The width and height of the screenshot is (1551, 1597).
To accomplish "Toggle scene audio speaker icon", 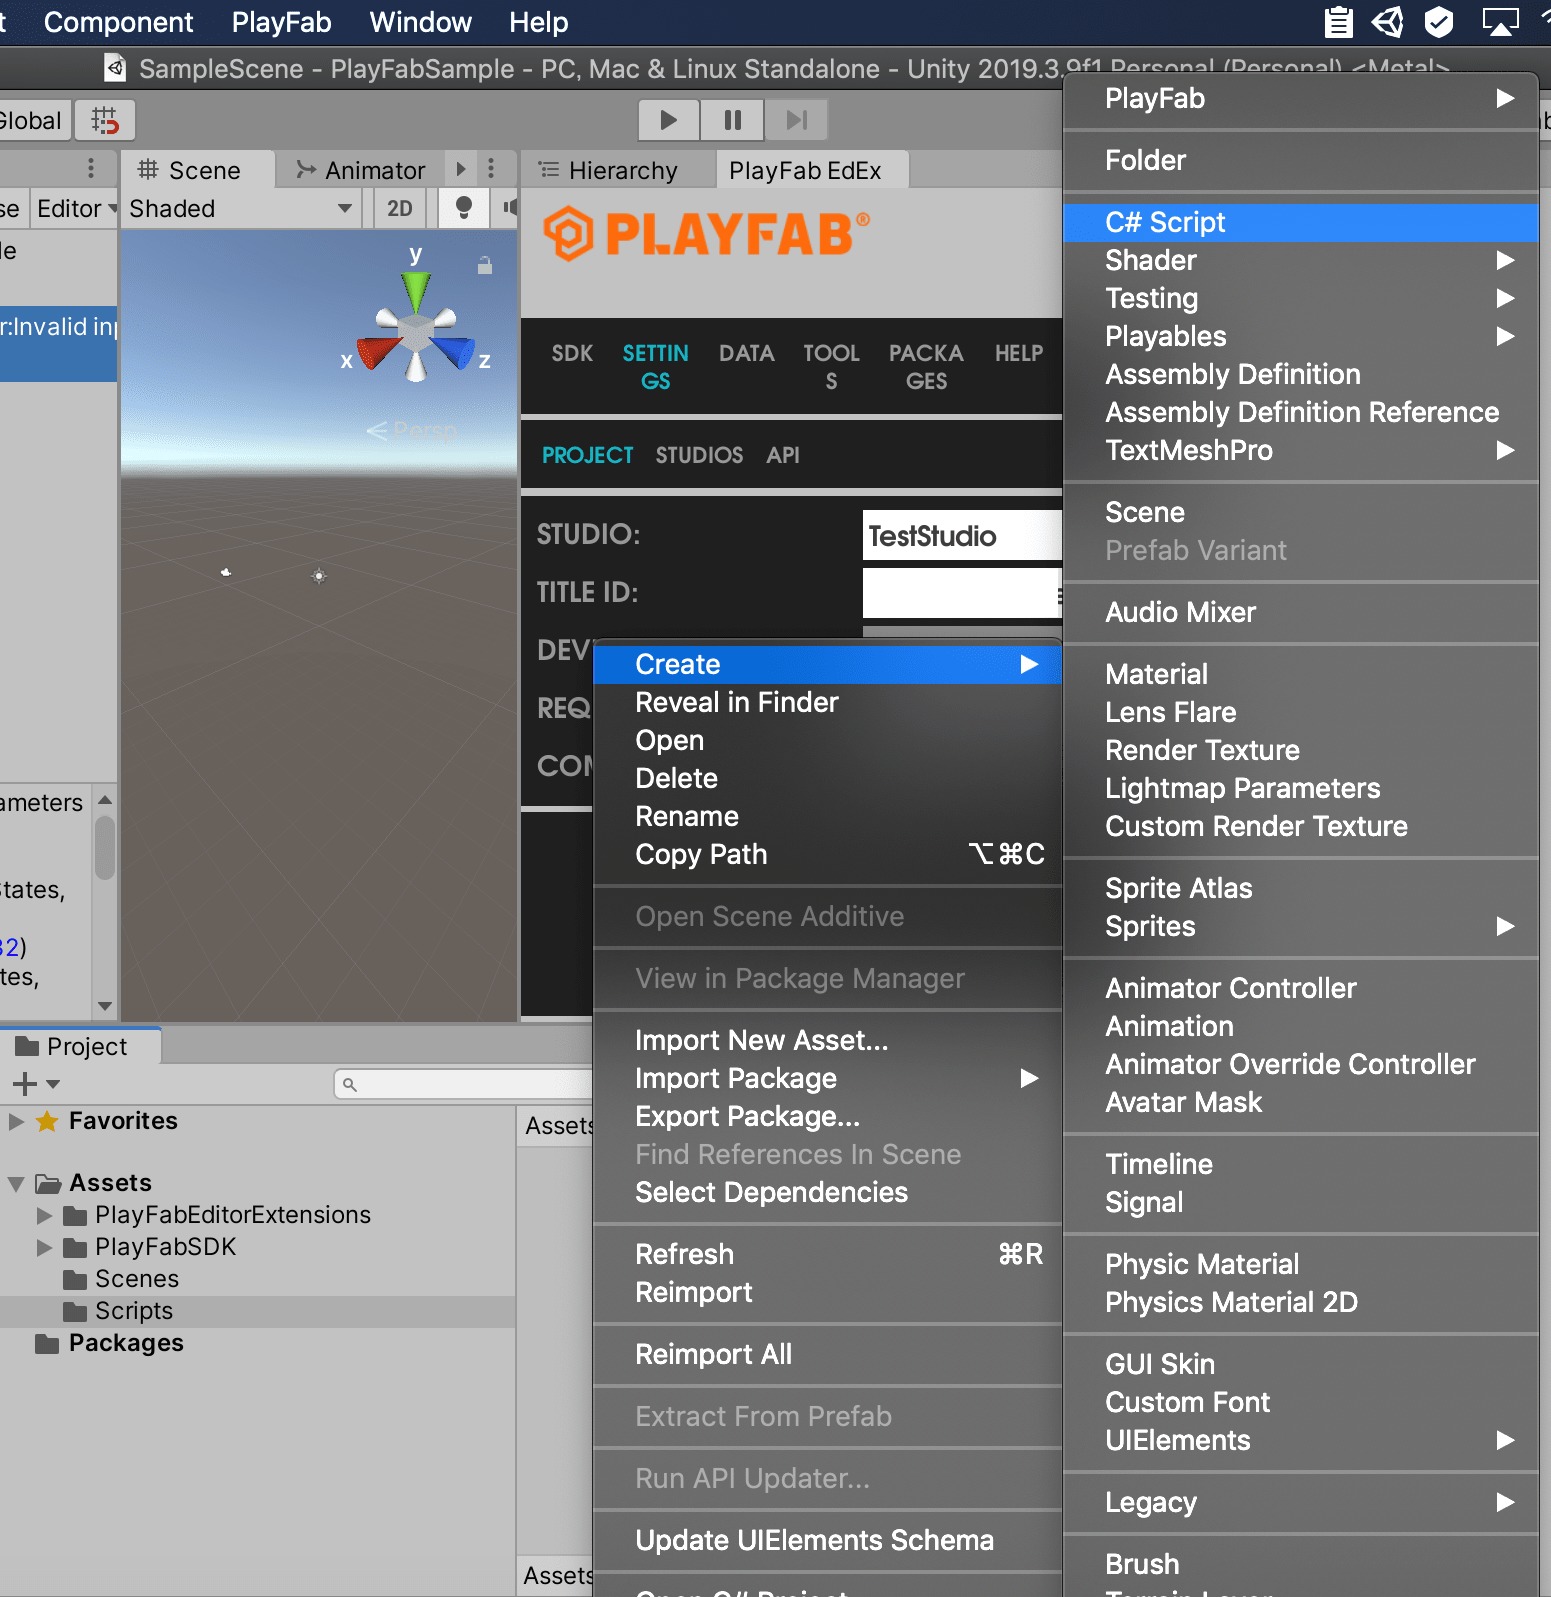I will coord(510,208).
